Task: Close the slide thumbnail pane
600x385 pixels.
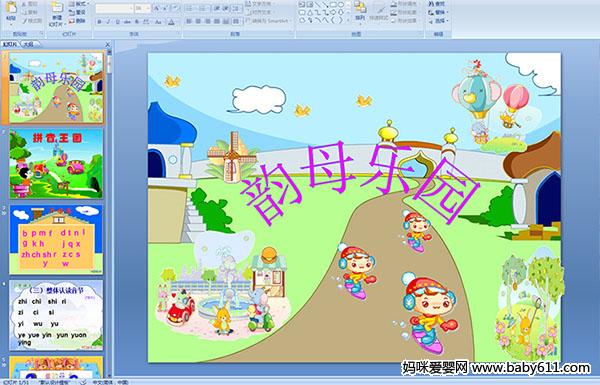Action: (x=108, y=44)
